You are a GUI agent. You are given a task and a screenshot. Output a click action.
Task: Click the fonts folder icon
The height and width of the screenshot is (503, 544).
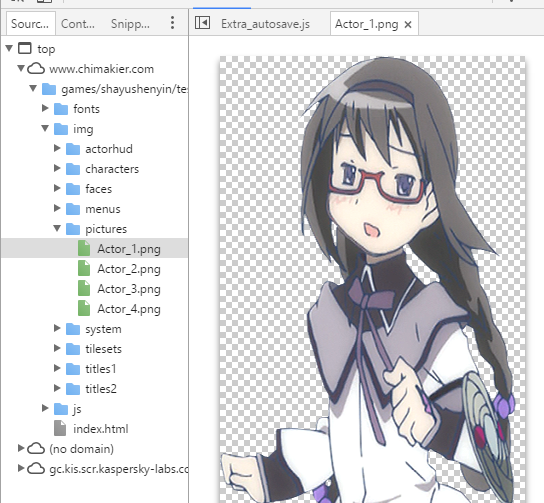point(61,109)
